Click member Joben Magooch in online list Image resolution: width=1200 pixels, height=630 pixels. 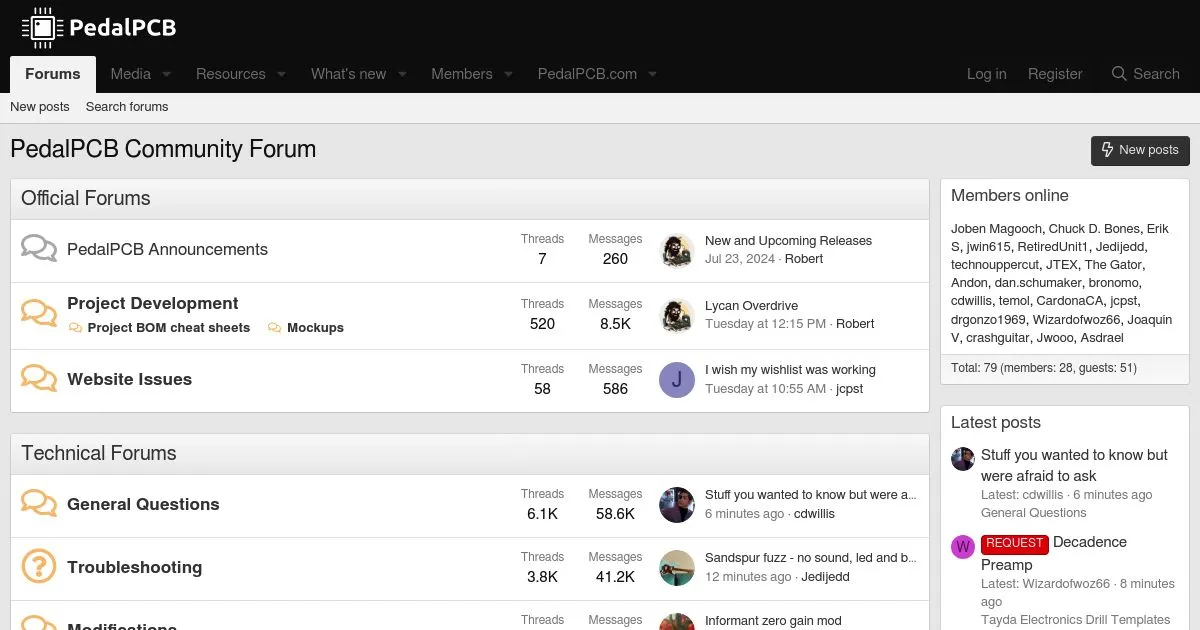(996, 229)
